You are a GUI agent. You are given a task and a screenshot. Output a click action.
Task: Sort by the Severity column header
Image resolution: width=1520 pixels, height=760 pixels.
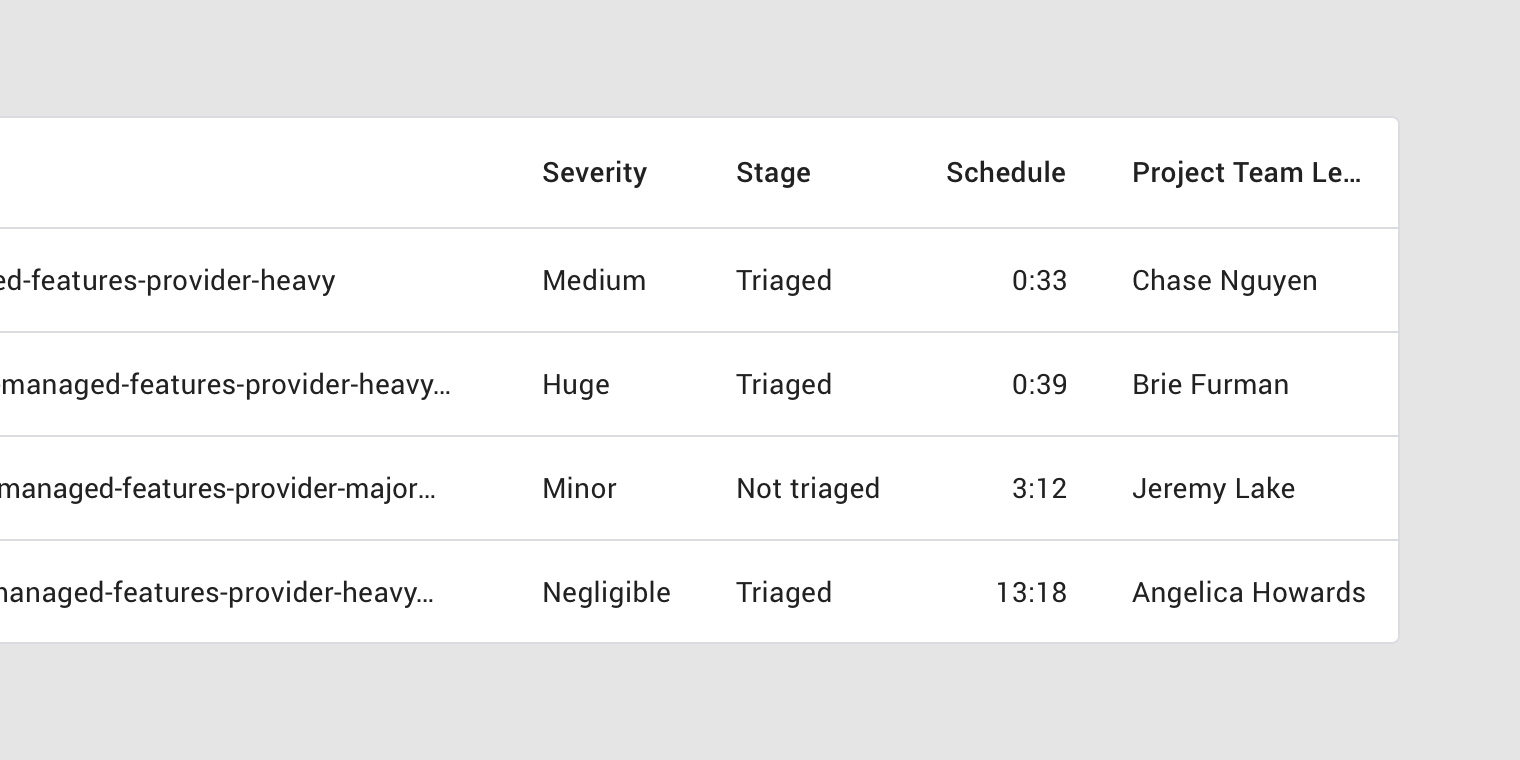tap(594, 173)
